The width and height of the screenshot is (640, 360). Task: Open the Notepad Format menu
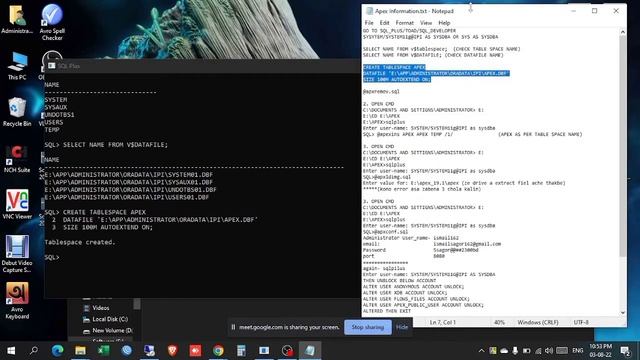click(404, 23)
